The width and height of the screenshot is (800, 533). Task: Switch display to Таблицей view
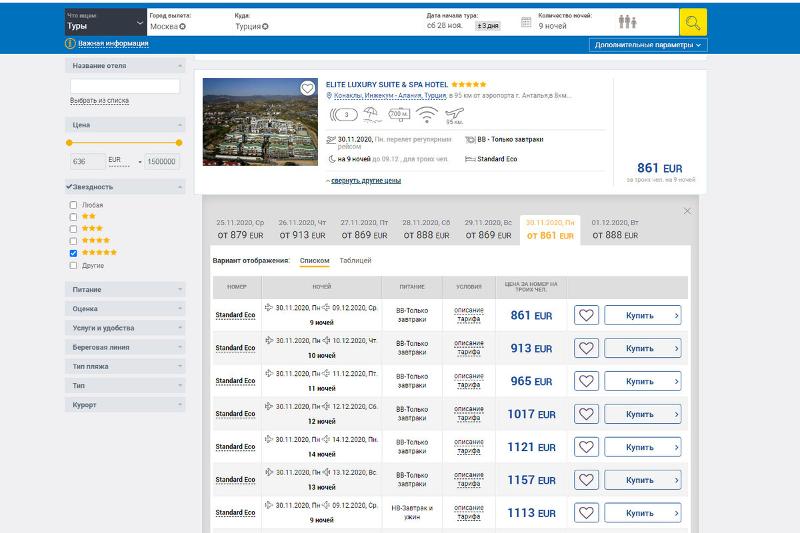(x=355, y=261)
